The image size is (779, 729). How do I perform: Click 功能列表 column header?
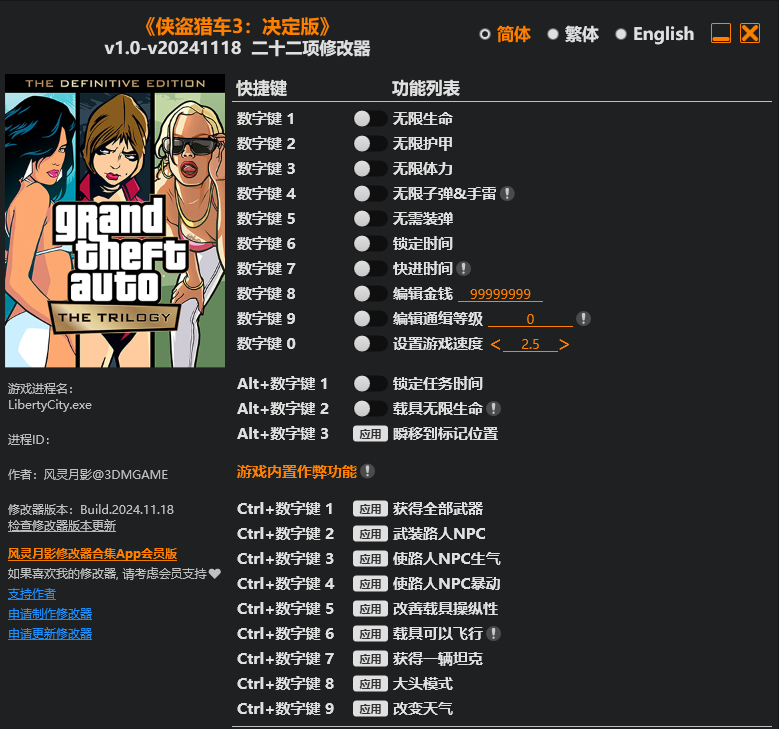[426, 88]
